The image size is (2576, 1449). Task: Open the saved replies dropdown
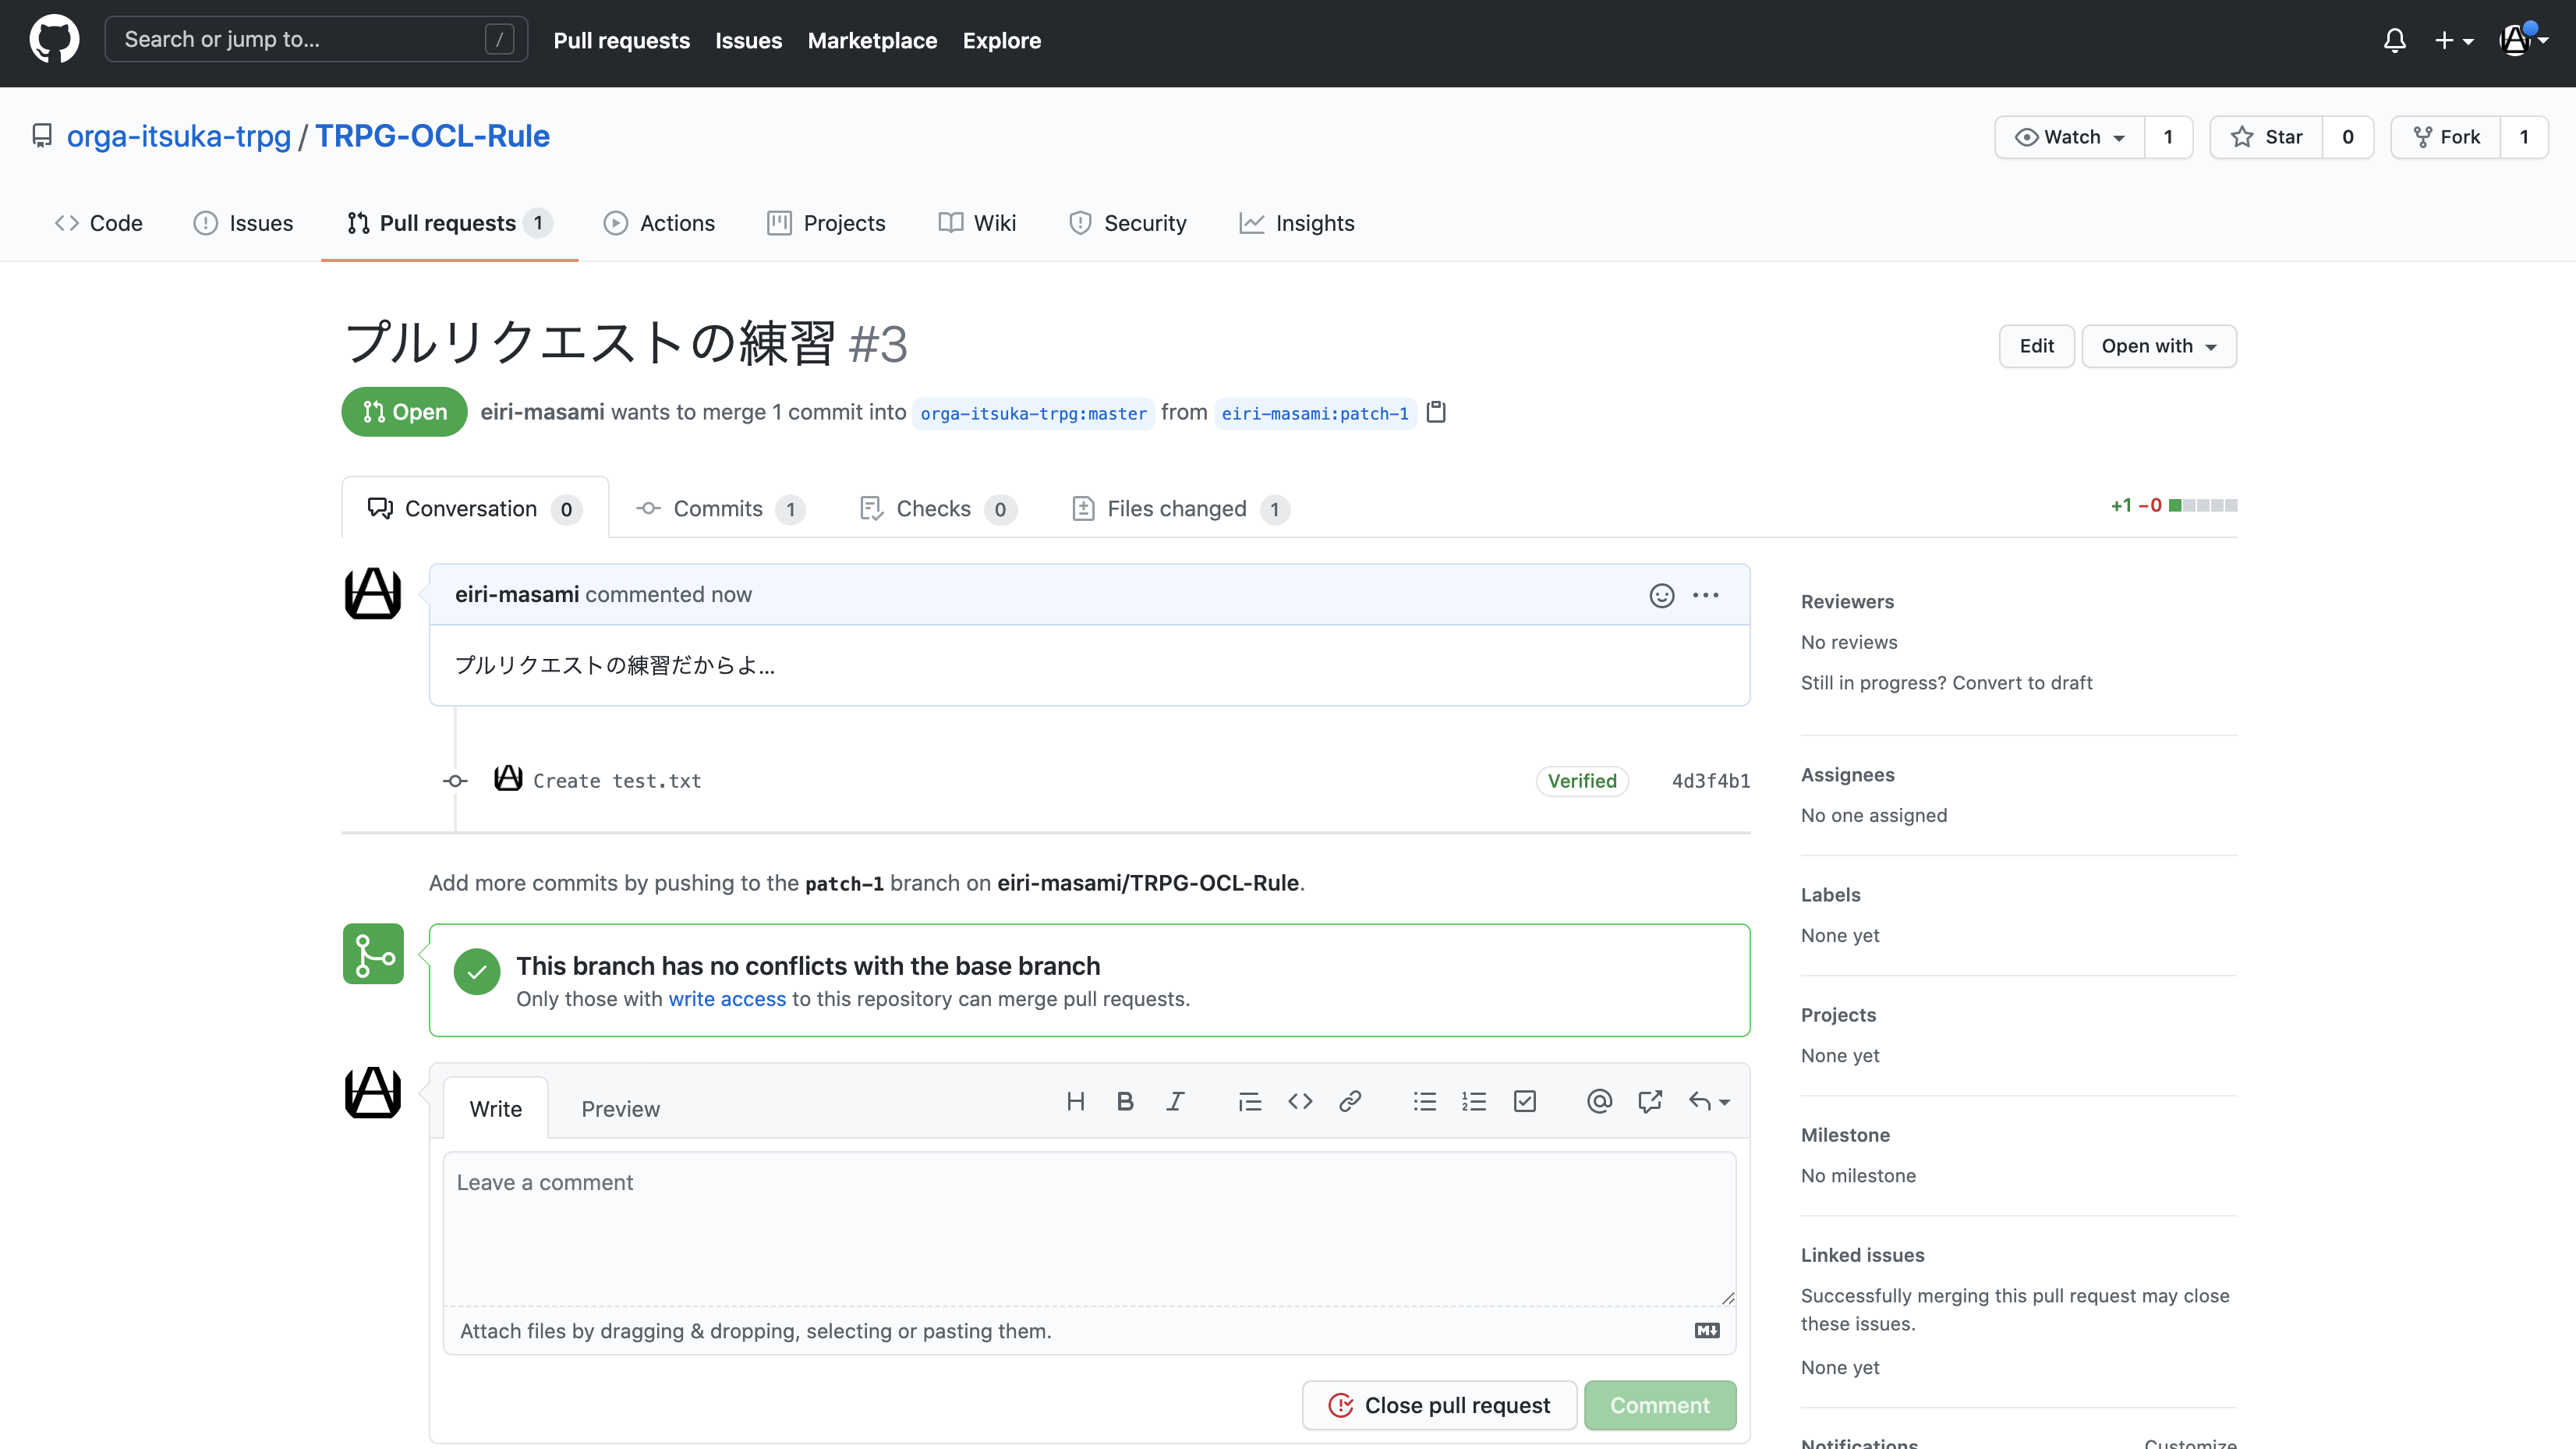[1709, 1101]
